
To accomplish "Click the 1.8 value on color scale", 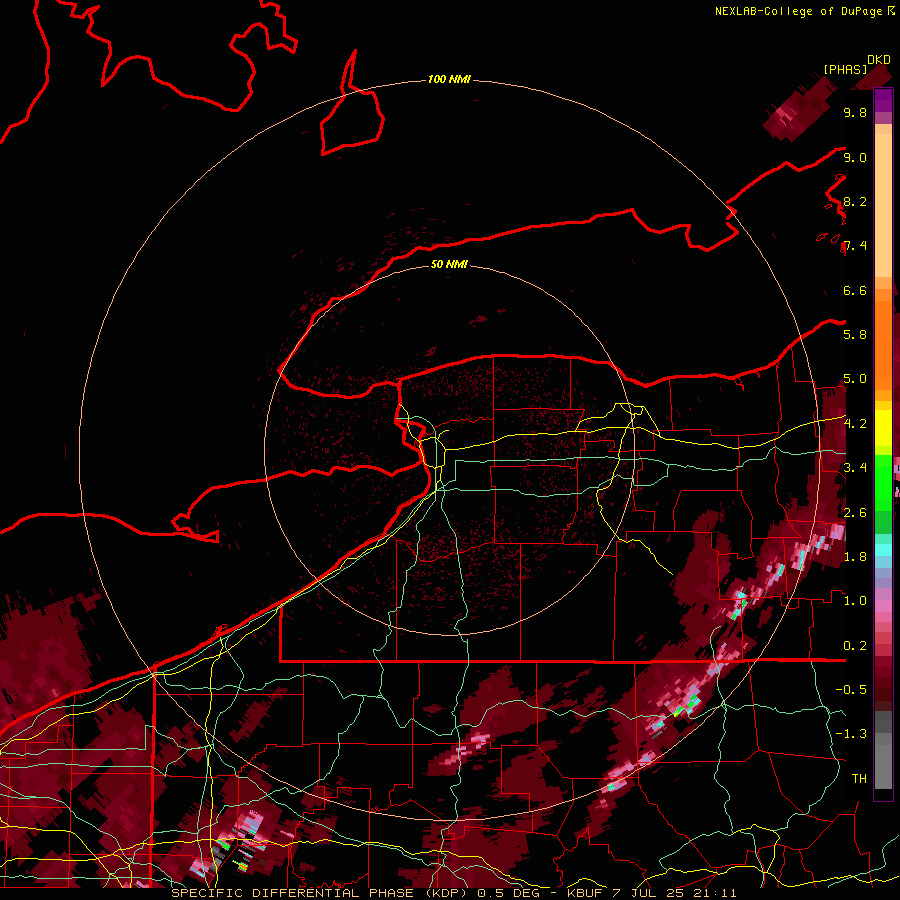I will [x=855, y=556].
